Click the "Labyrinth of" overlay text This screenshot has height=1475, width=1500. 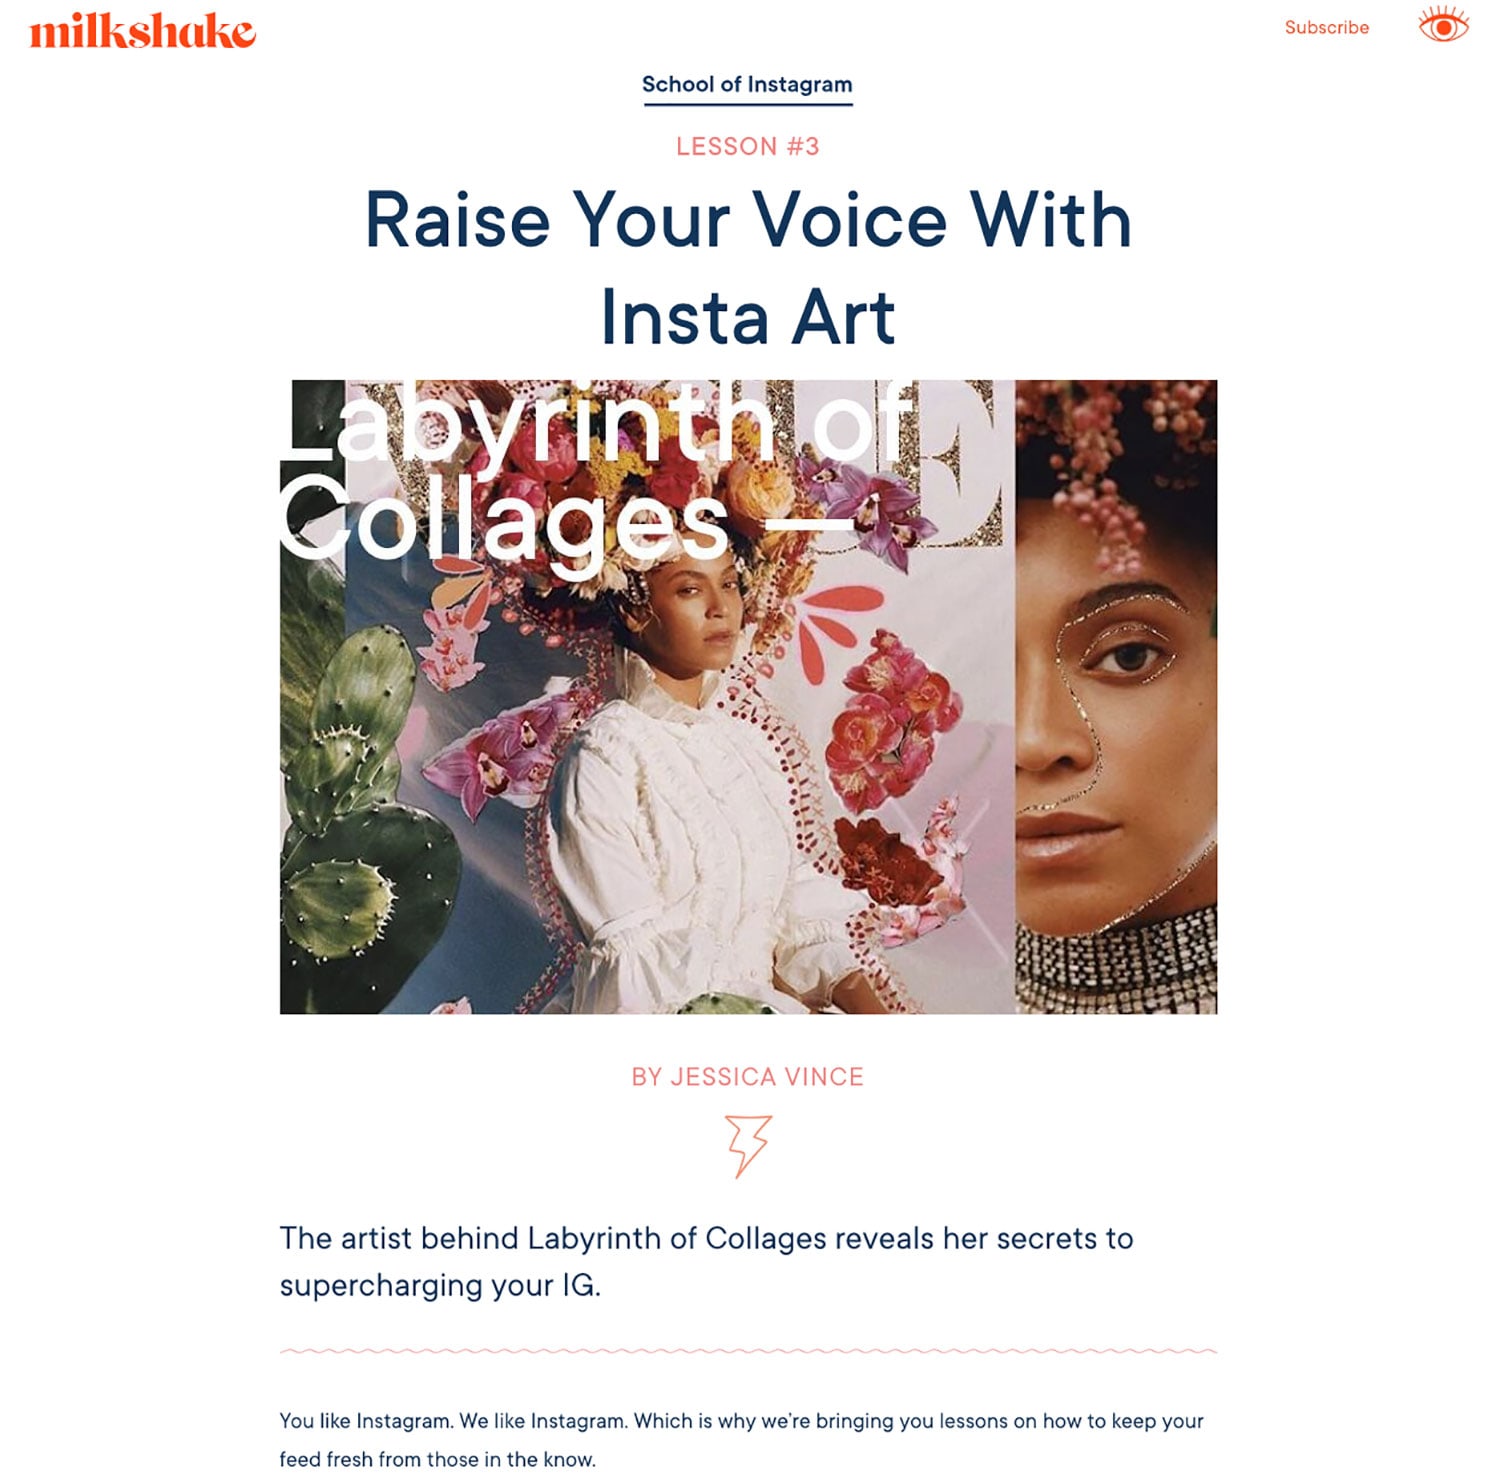pyautogui.click(x=596, y=426)
